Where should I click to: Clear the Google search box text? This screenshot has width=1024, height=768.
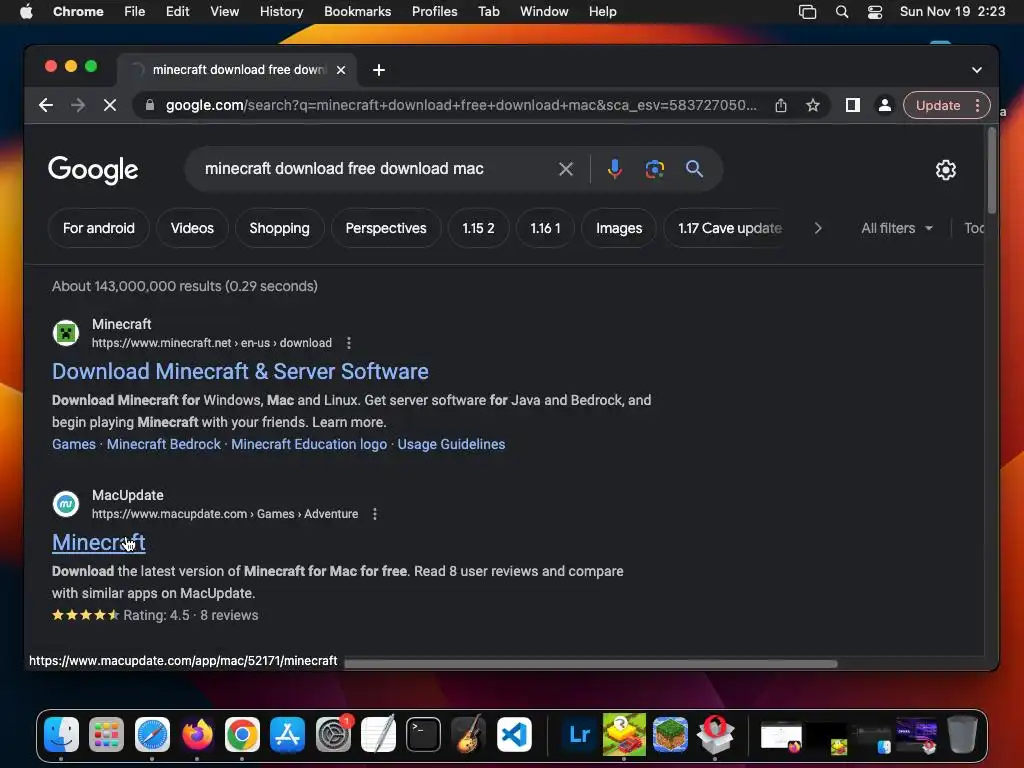pyautogui.click(x=566, y=169)
